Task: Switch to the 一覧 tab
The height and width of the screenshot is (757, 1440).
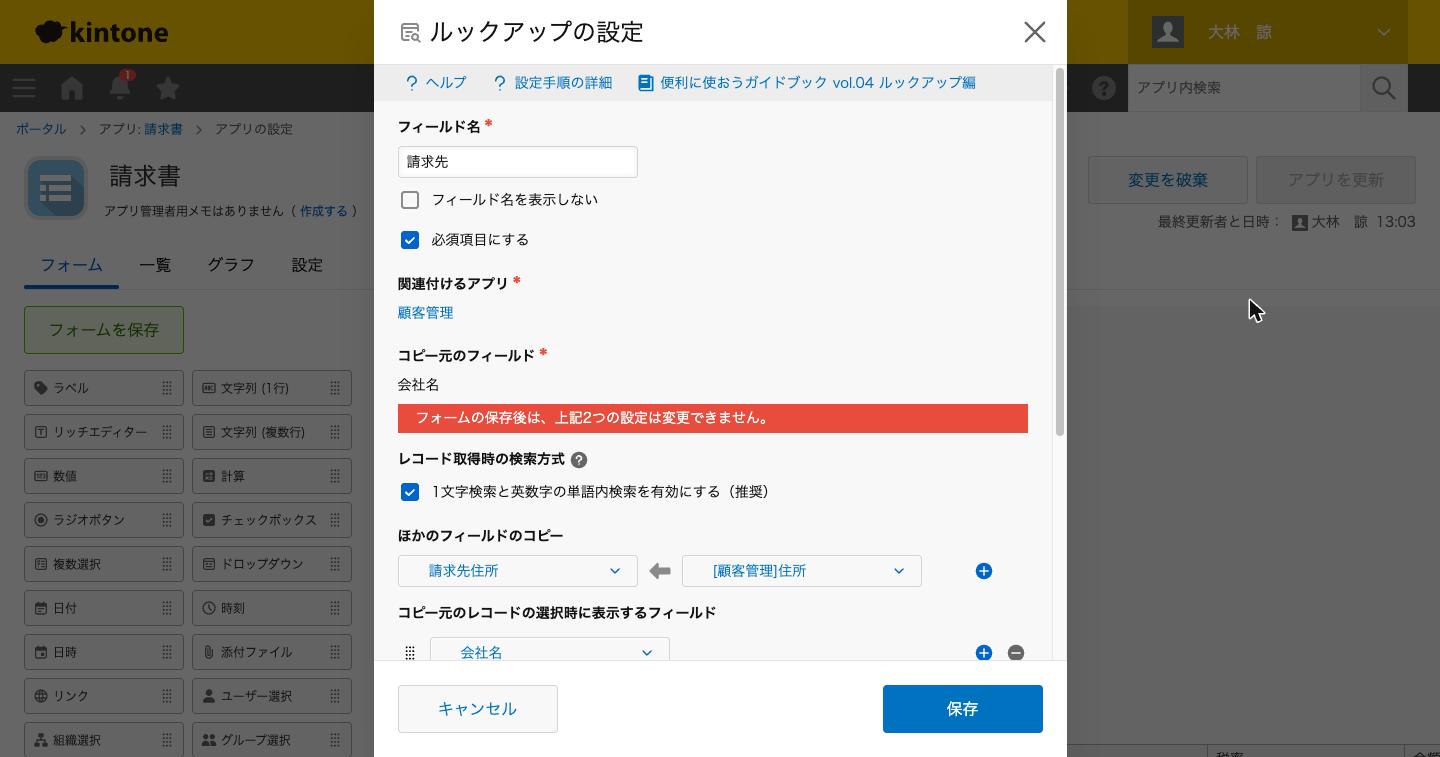Action: coord(155,265)
